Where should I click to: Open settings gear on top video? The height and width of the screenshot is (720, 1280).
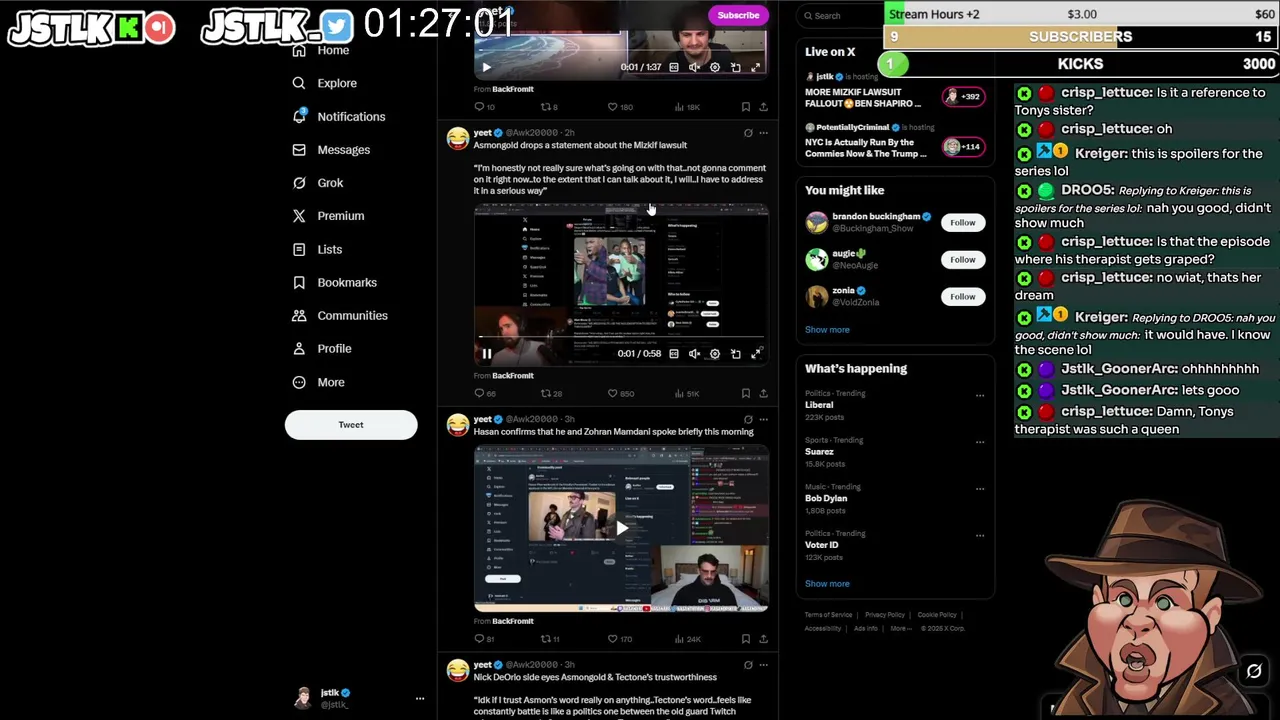714,67
